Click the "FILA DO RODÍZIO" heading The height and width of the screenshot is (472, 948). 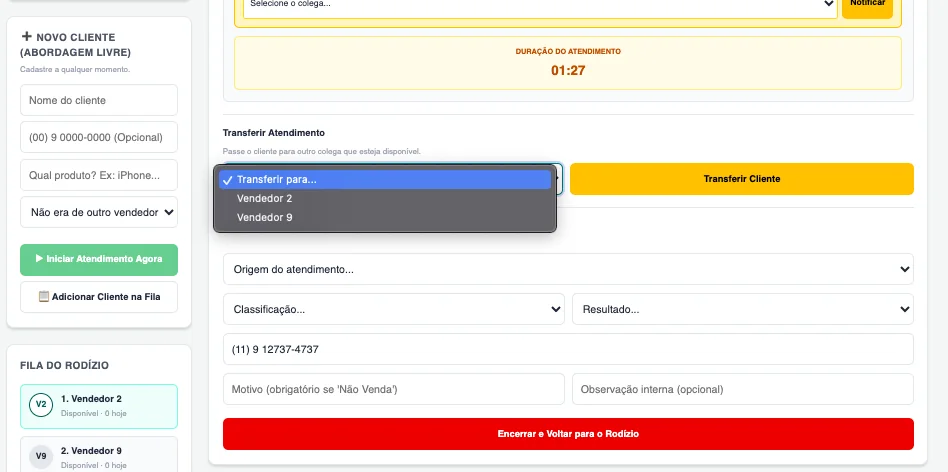pyautogui.click(x=65, y=366)
